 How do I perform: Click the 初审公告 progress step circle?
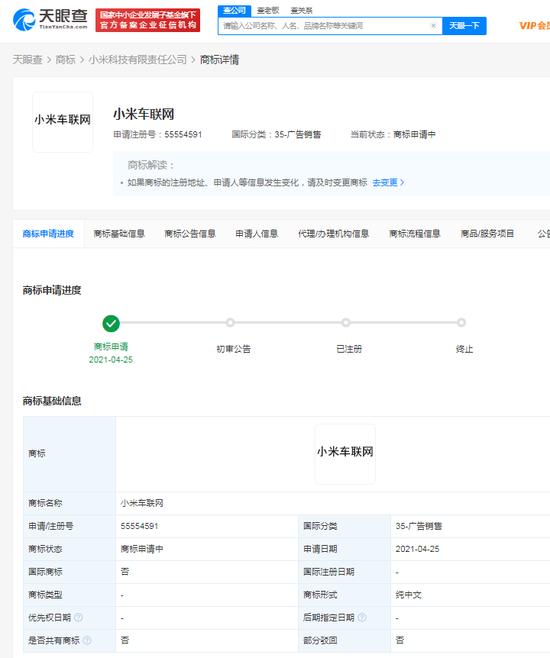click(x=230, y=323)
